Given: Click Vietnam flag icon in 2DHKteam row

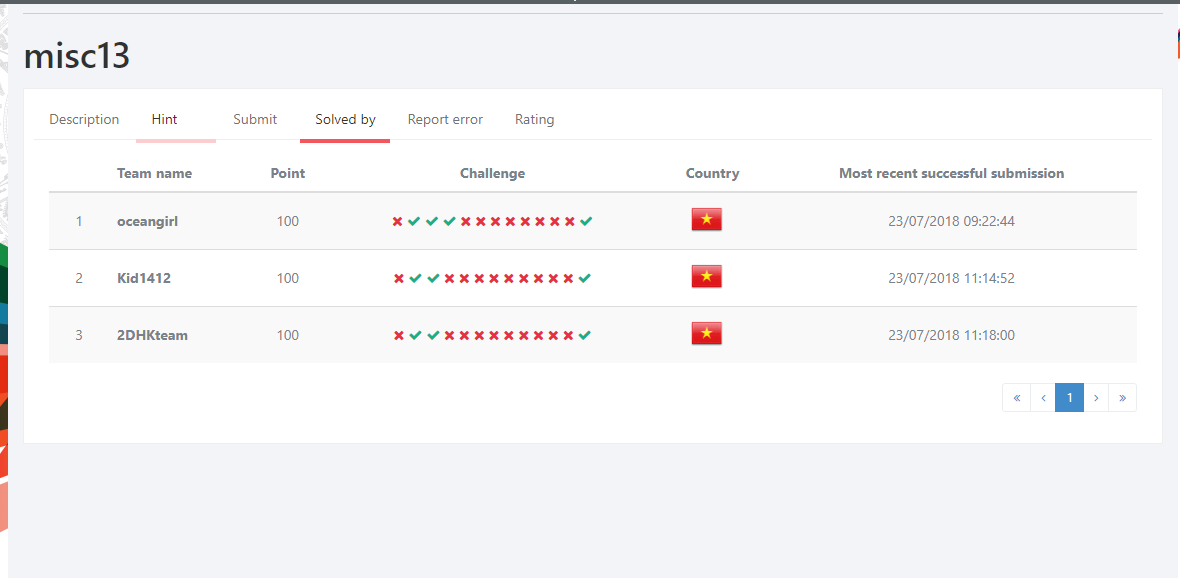Looking at the screenshot, I should point(706,334).
